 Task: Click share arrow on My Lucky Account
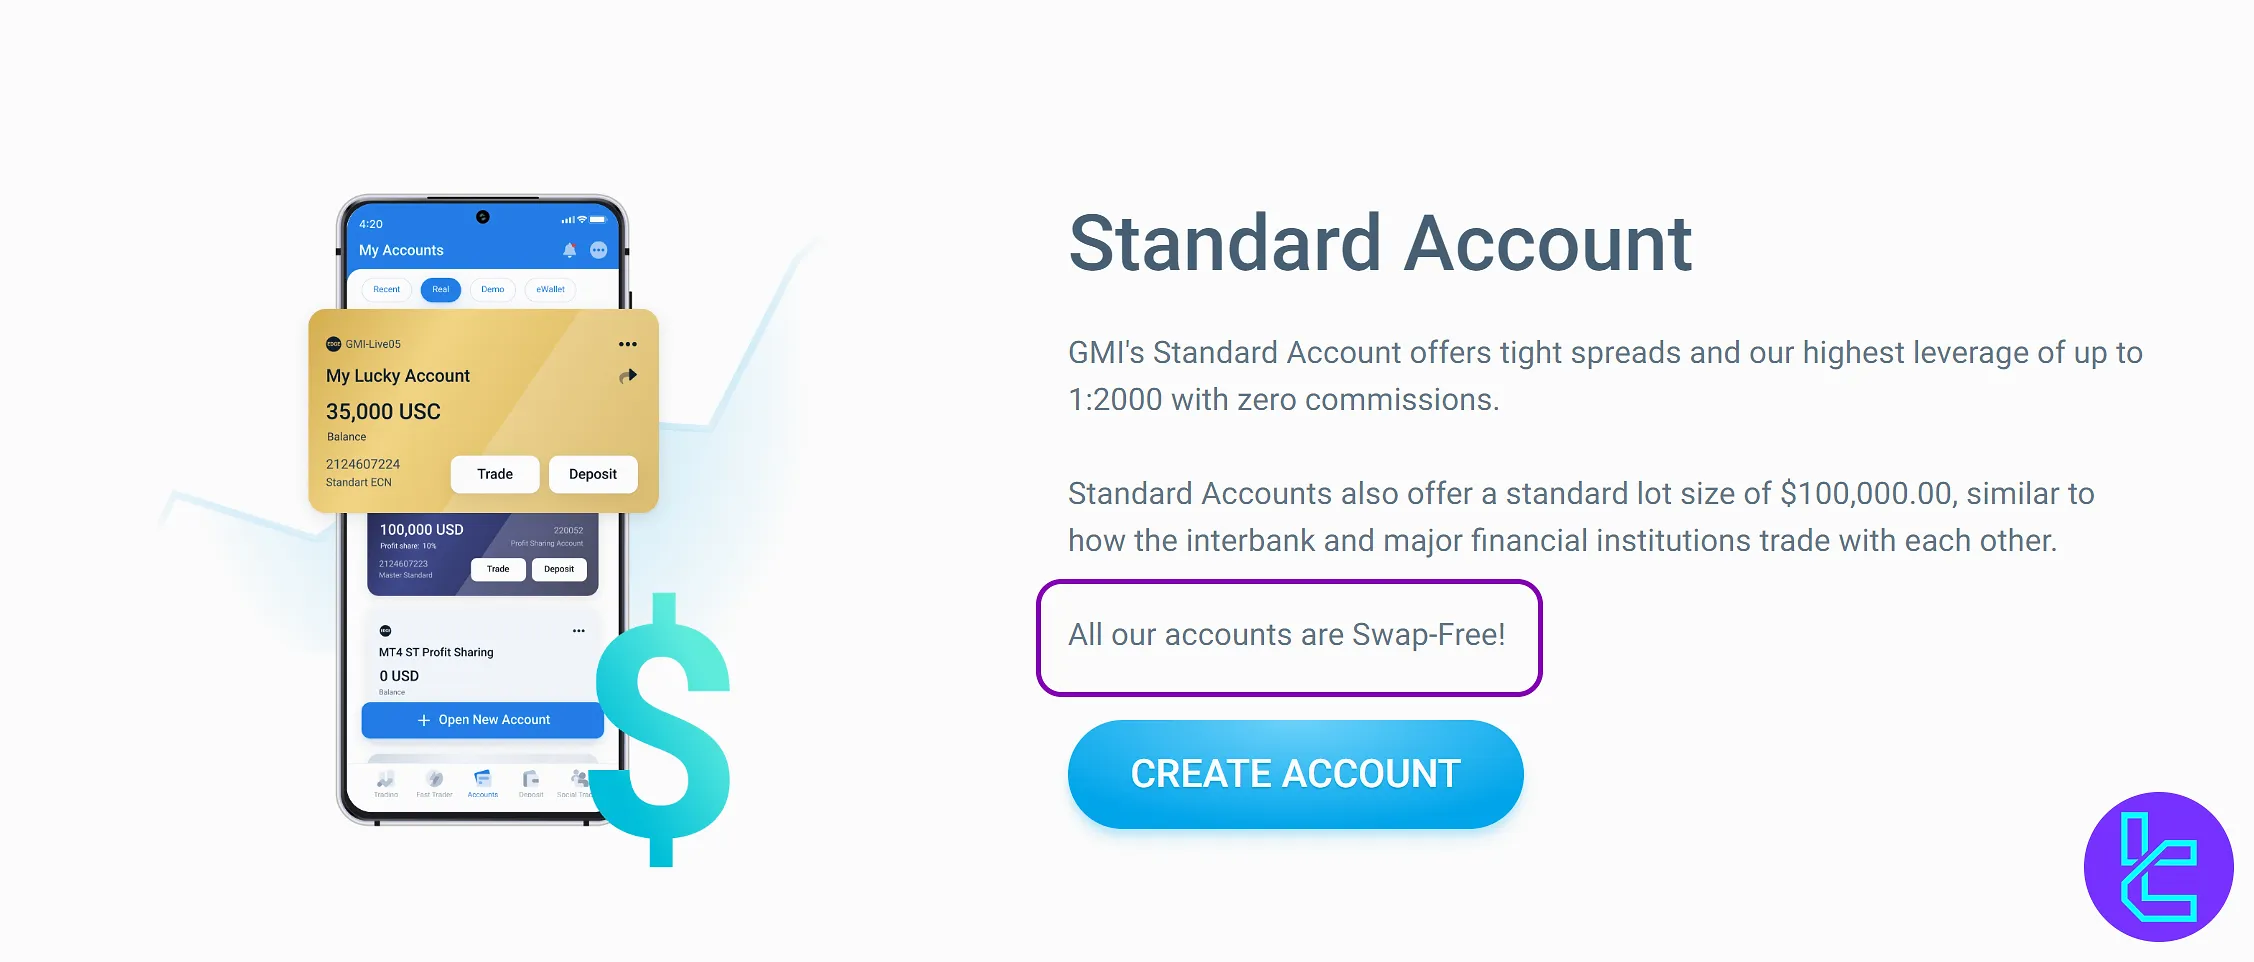point(627,376)
